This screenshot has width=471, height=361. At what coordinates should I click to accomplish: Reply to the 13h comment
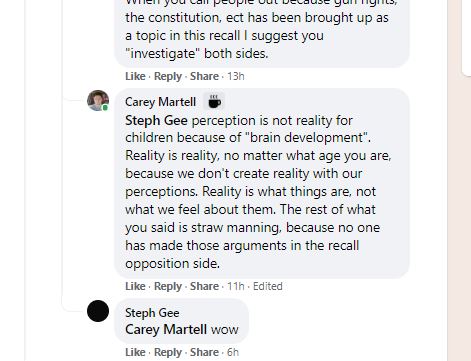(168, 76)
